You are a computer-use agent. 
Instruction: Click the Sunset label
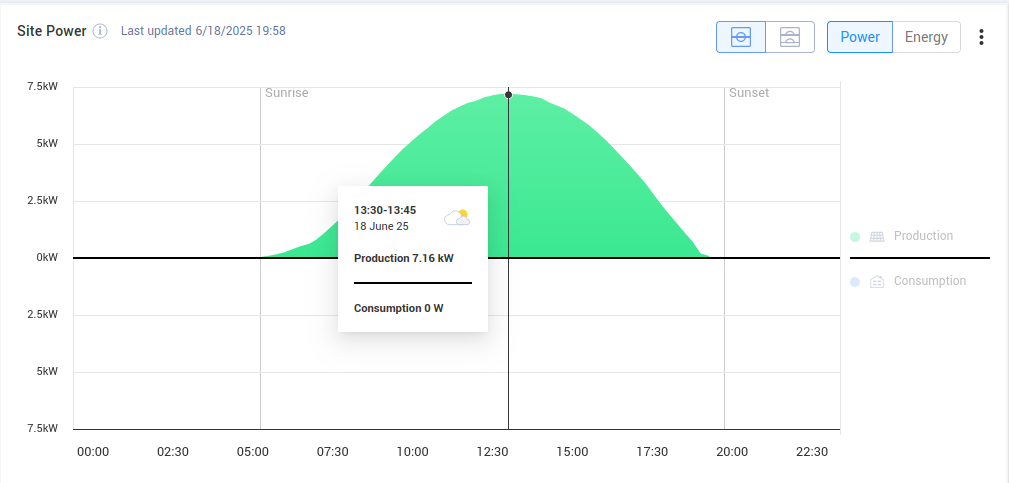[749, 93]
